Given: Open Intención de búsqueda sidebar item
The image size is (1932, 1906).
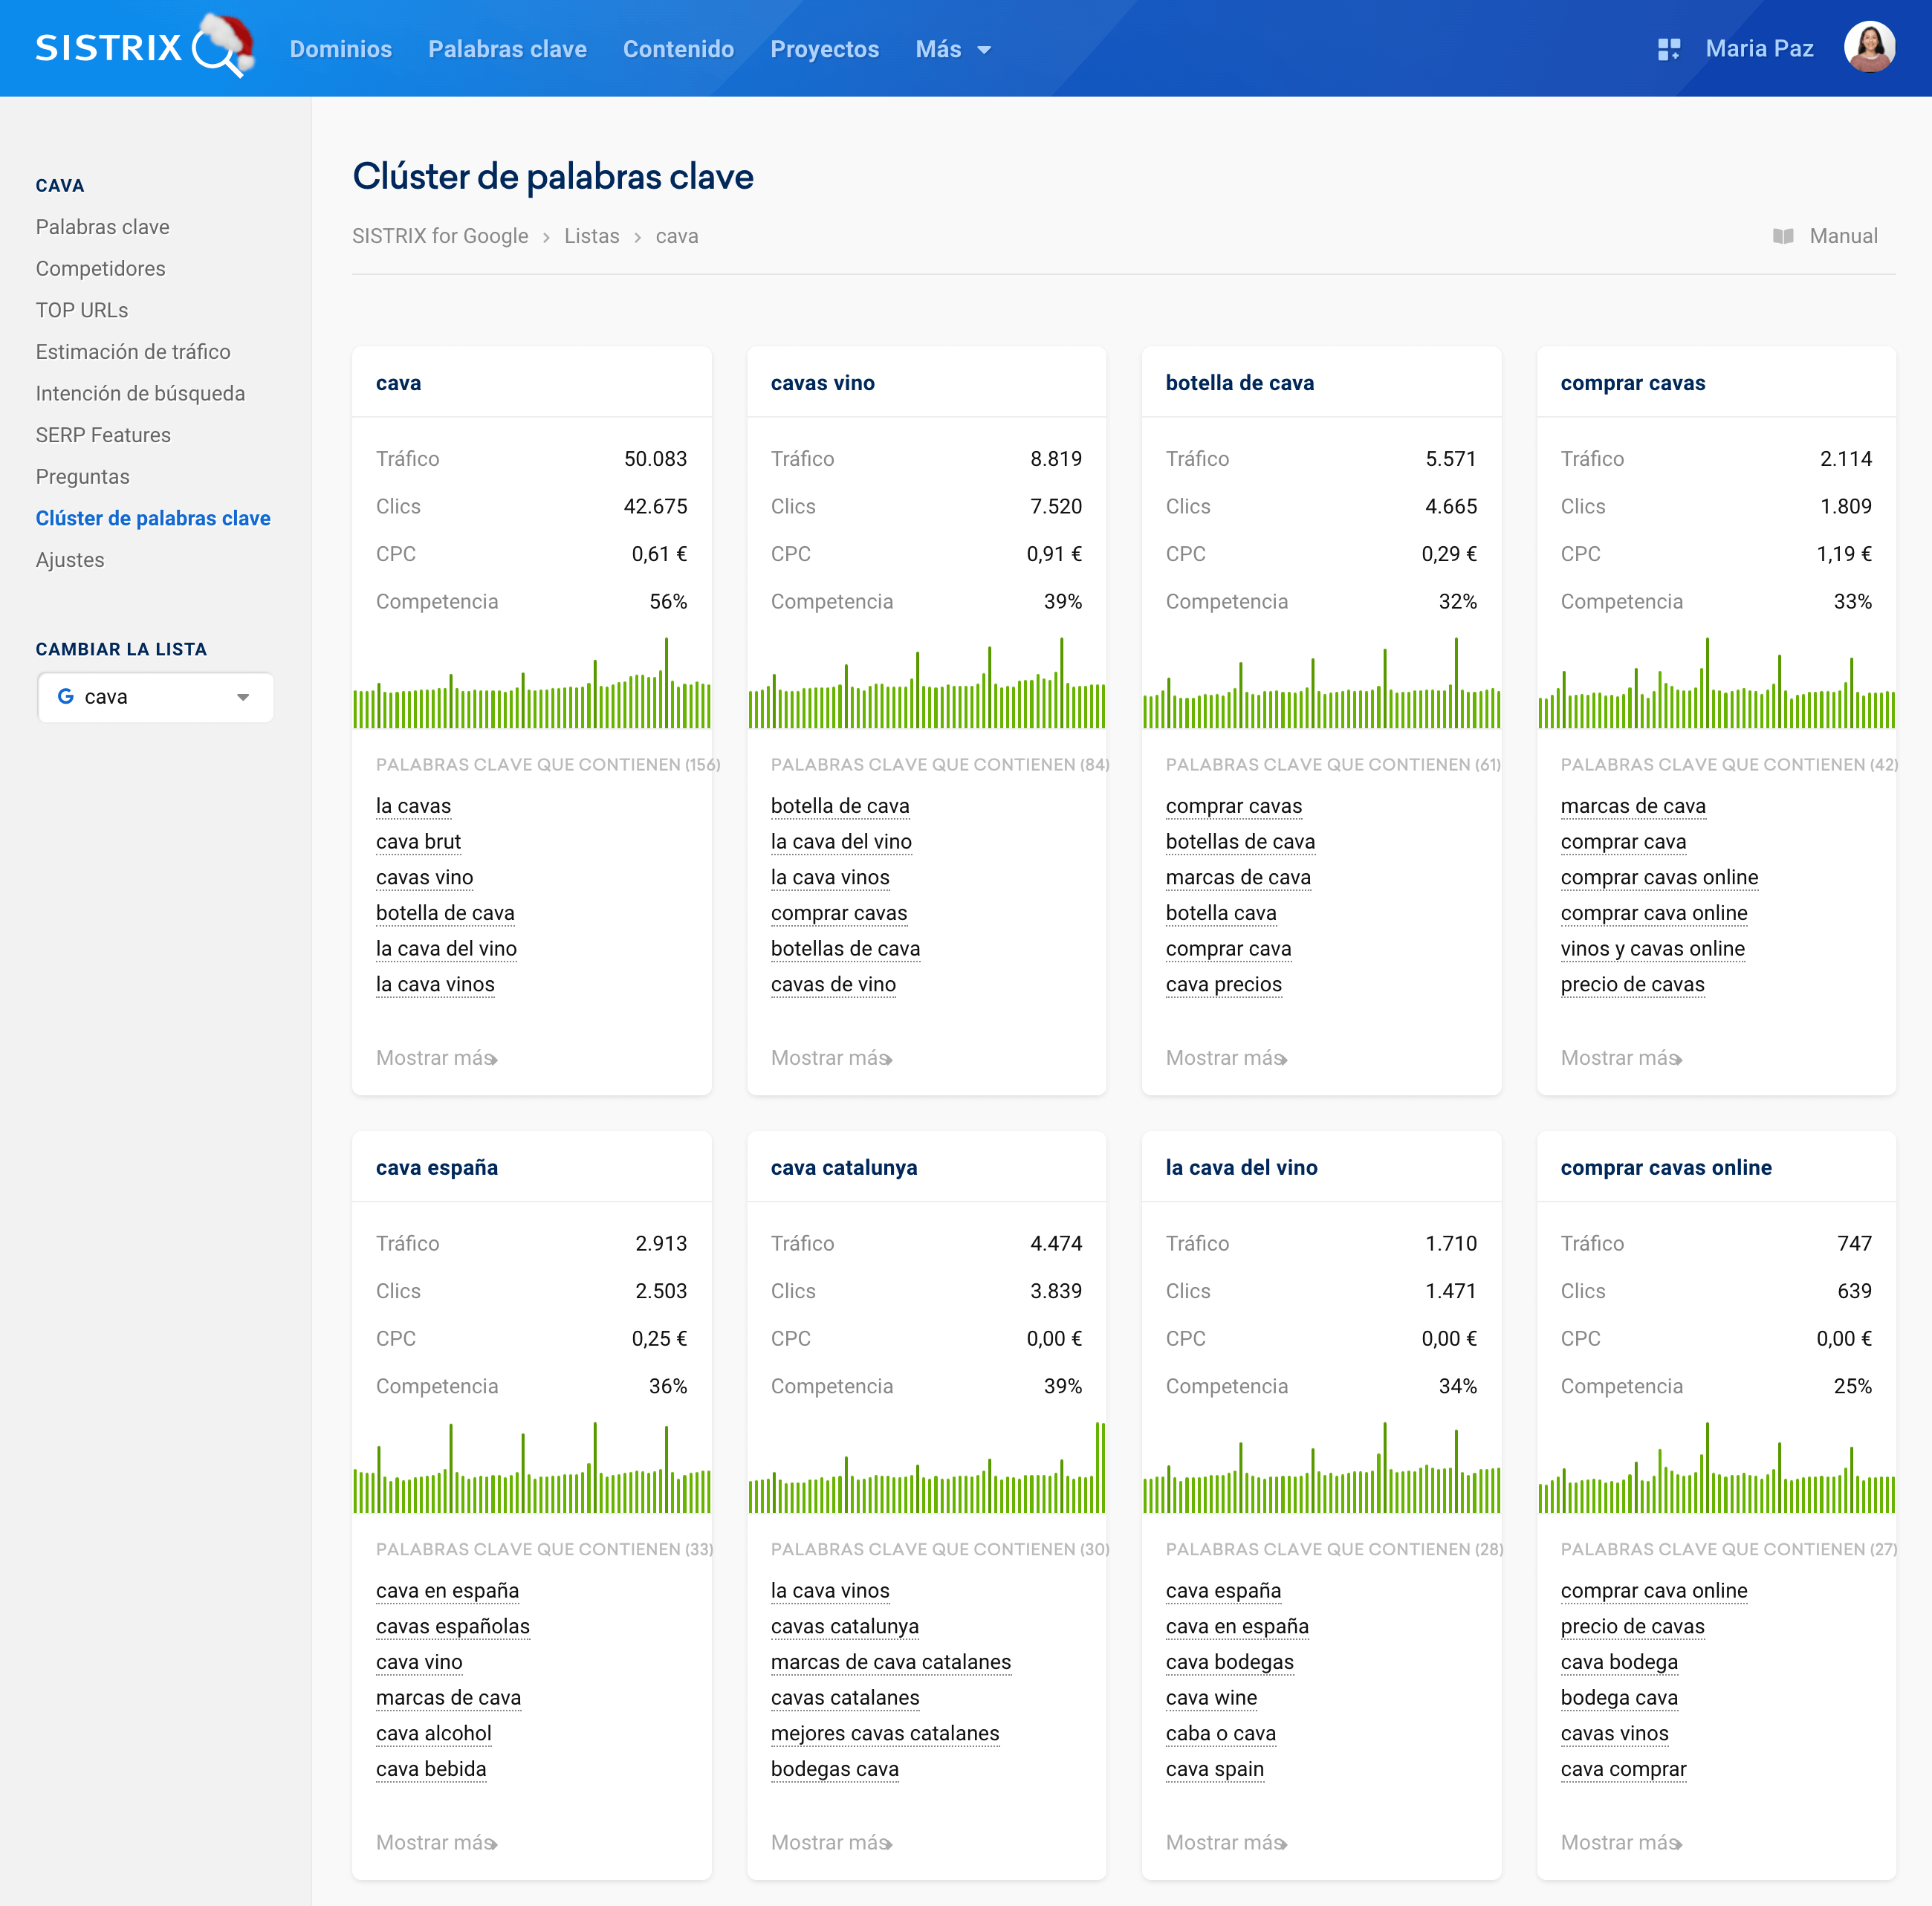Looking at the screenshot, I should pos(140,393).
